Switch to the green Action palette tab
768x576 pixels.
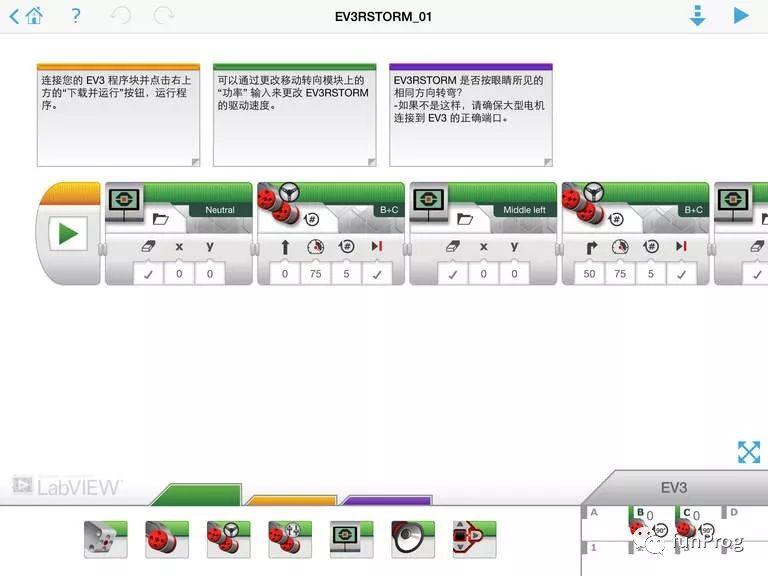[198, 495]
